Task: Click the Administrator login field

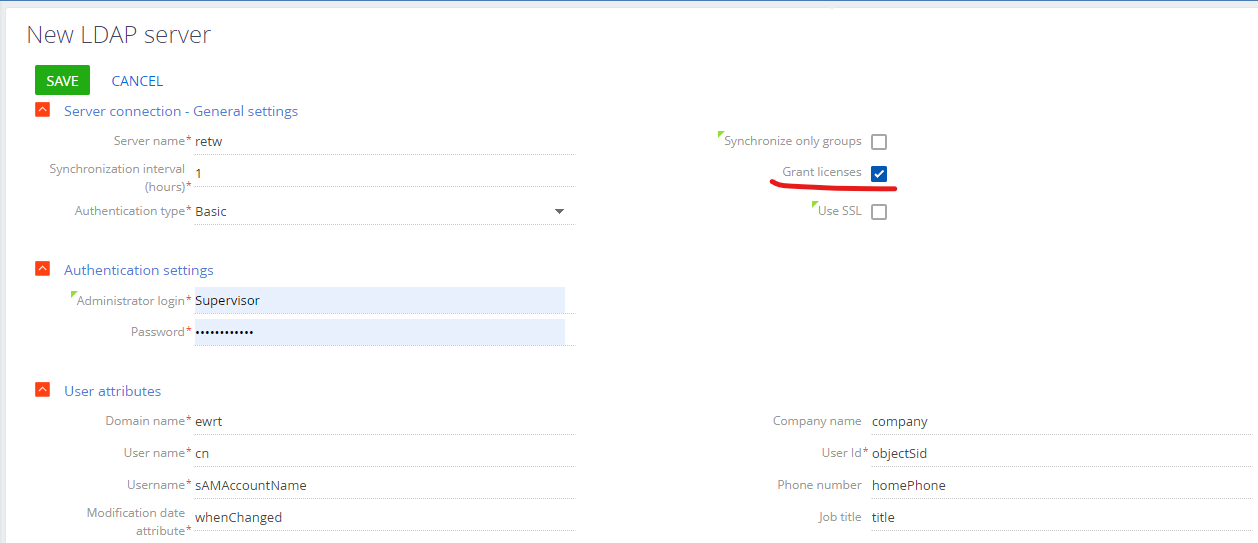Action: 379,300
